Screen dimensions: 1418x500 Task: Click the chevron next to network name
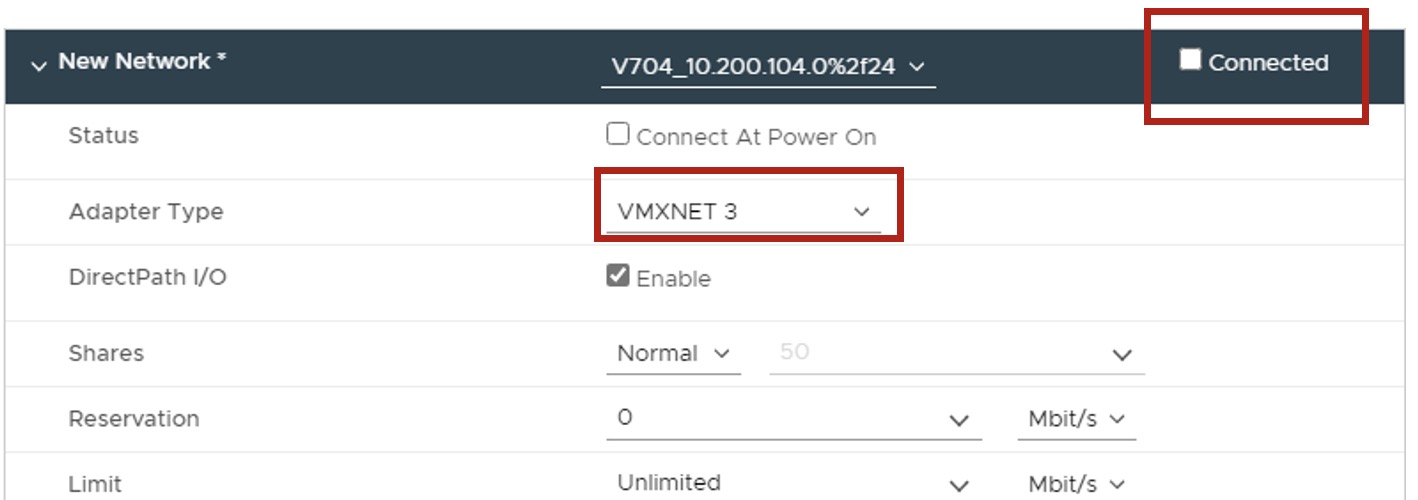[x=917, y=67]
